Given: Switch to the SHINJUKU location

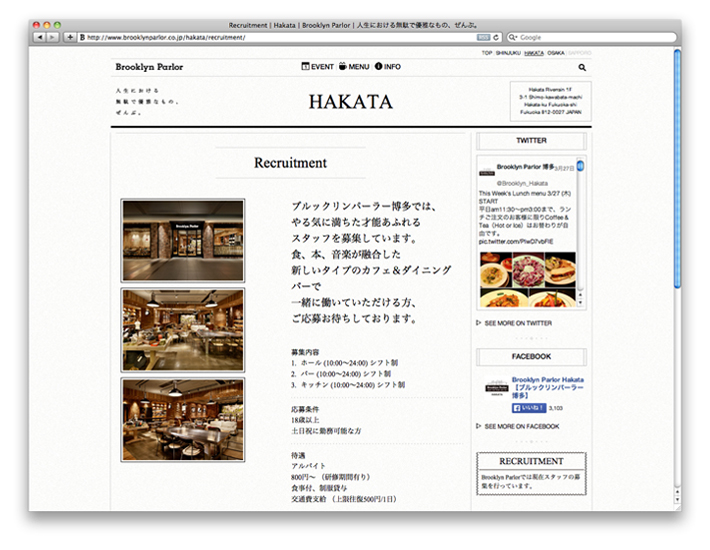Looking at the screenshot, I should [x=508, y=52].
